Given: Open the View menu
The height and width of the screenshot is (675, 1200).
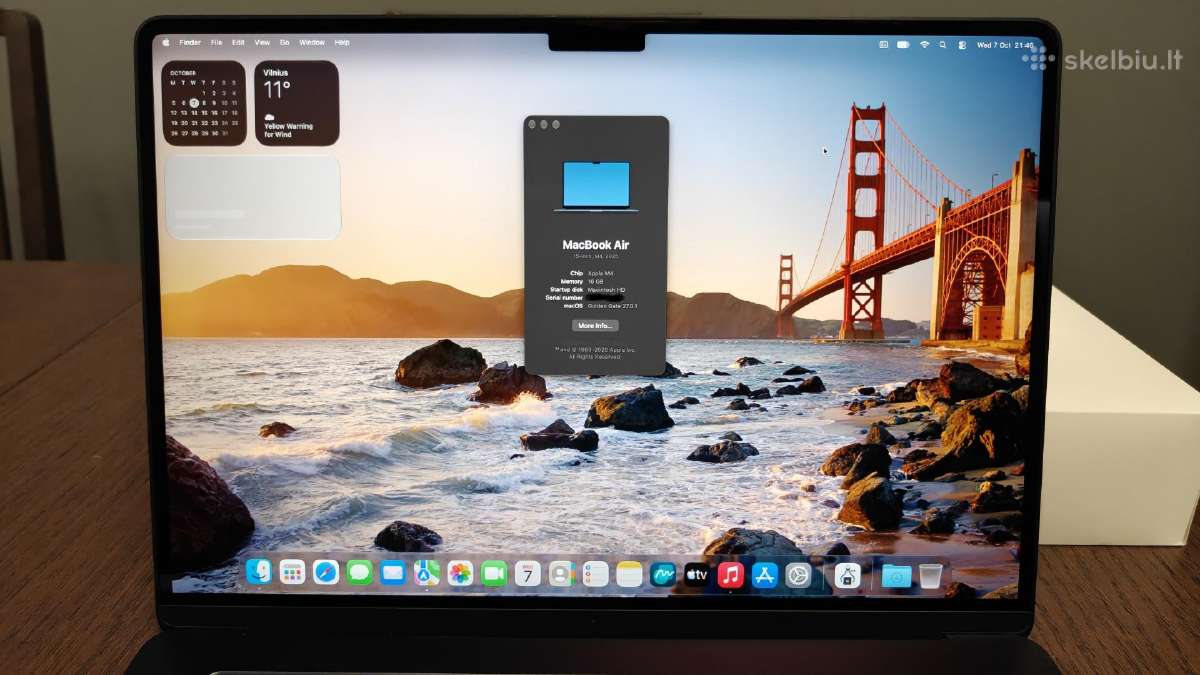Looking at the screenshot, I should 262,42.
